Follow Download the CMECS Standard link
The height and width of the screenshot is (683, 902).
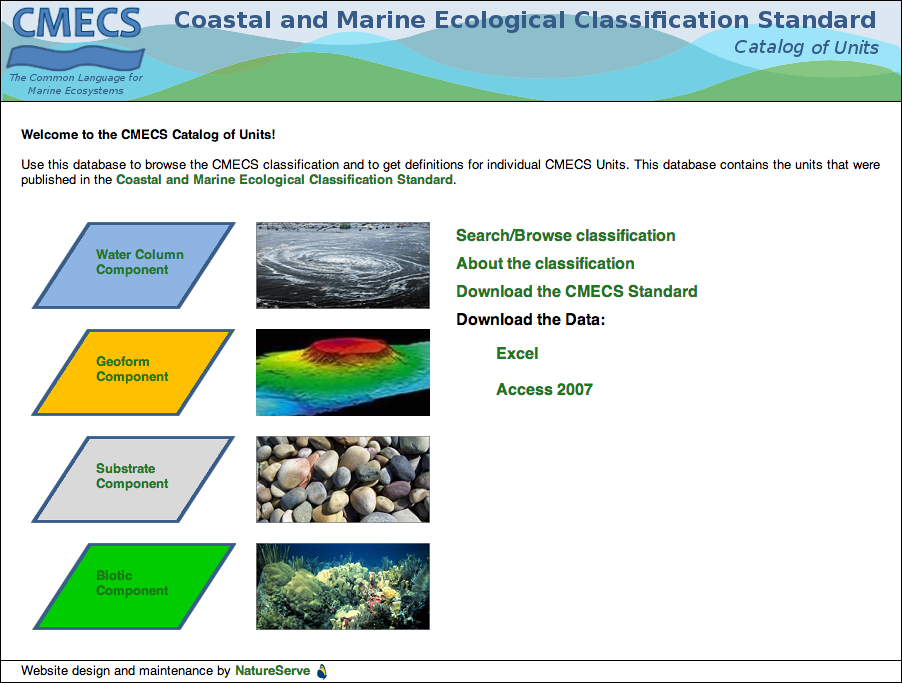point(576,291)
